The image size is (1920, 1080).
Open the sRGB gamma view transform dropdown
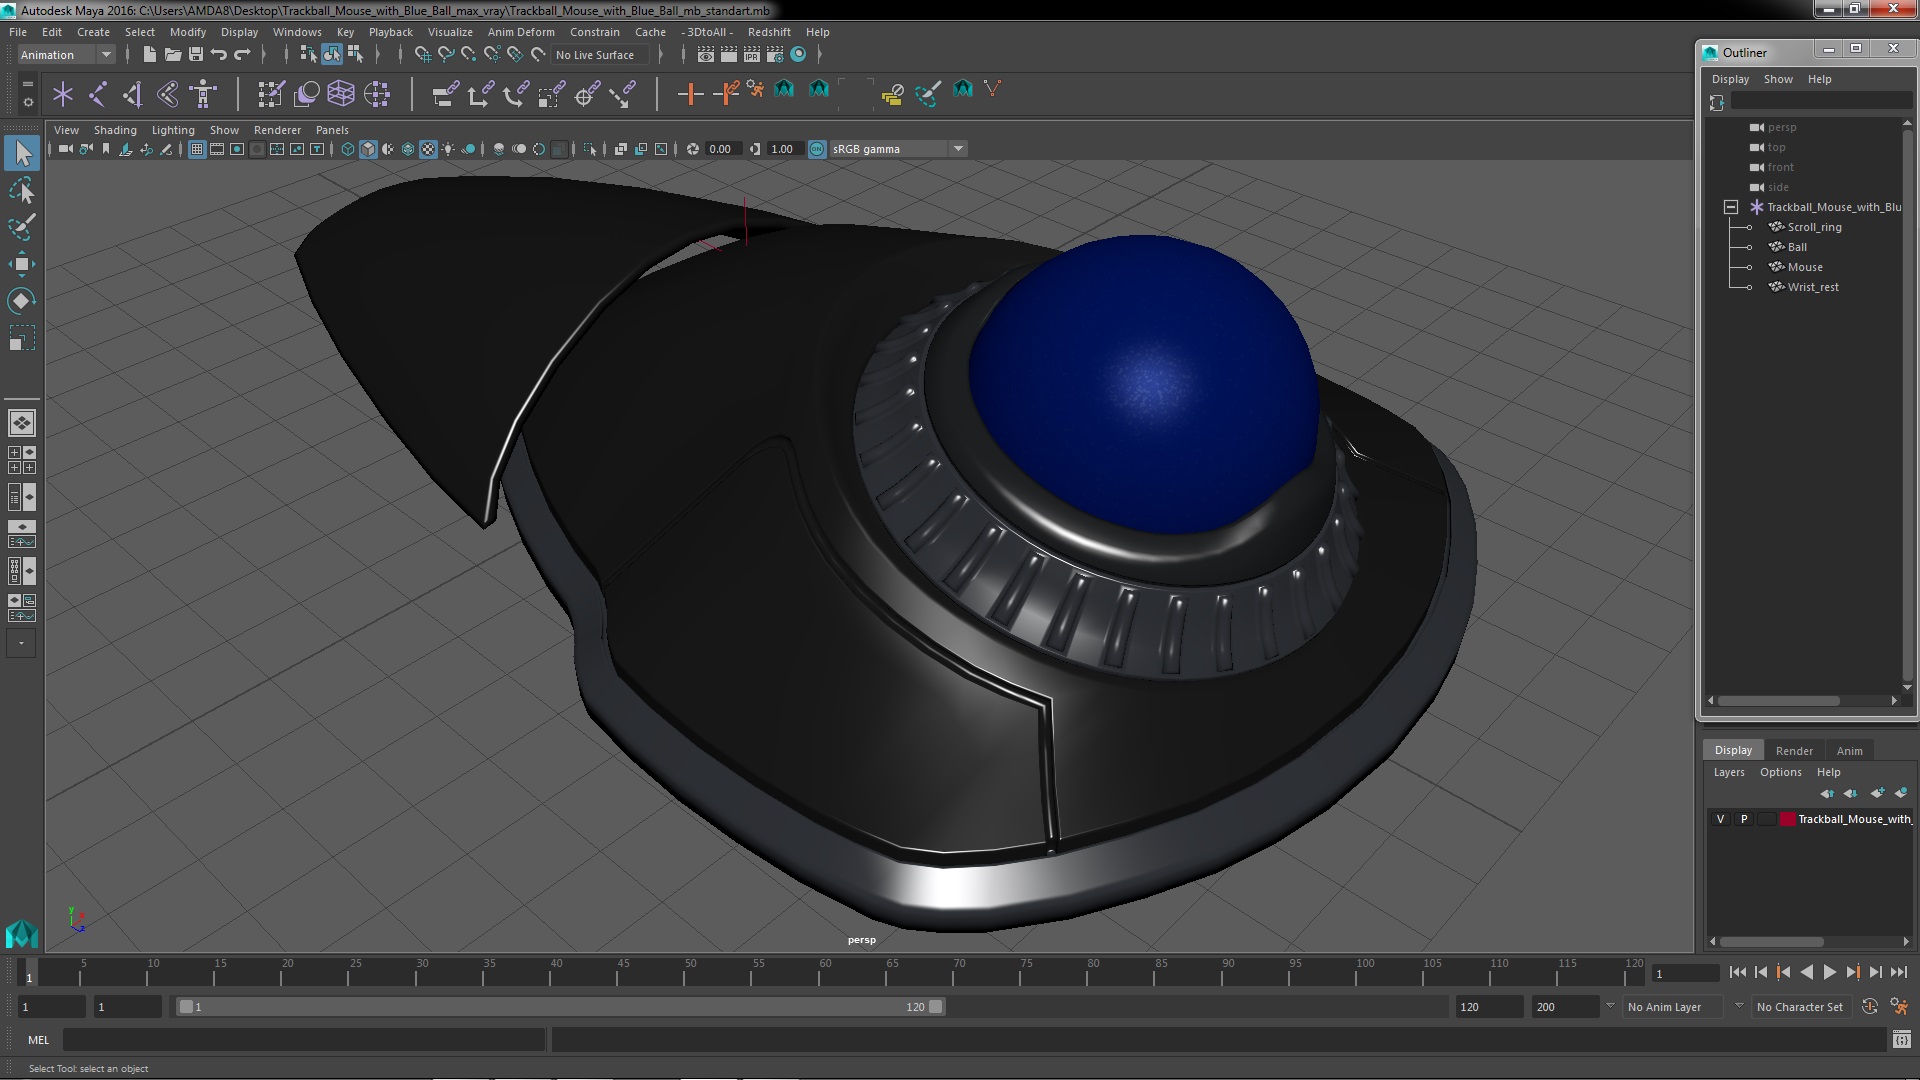898,149
